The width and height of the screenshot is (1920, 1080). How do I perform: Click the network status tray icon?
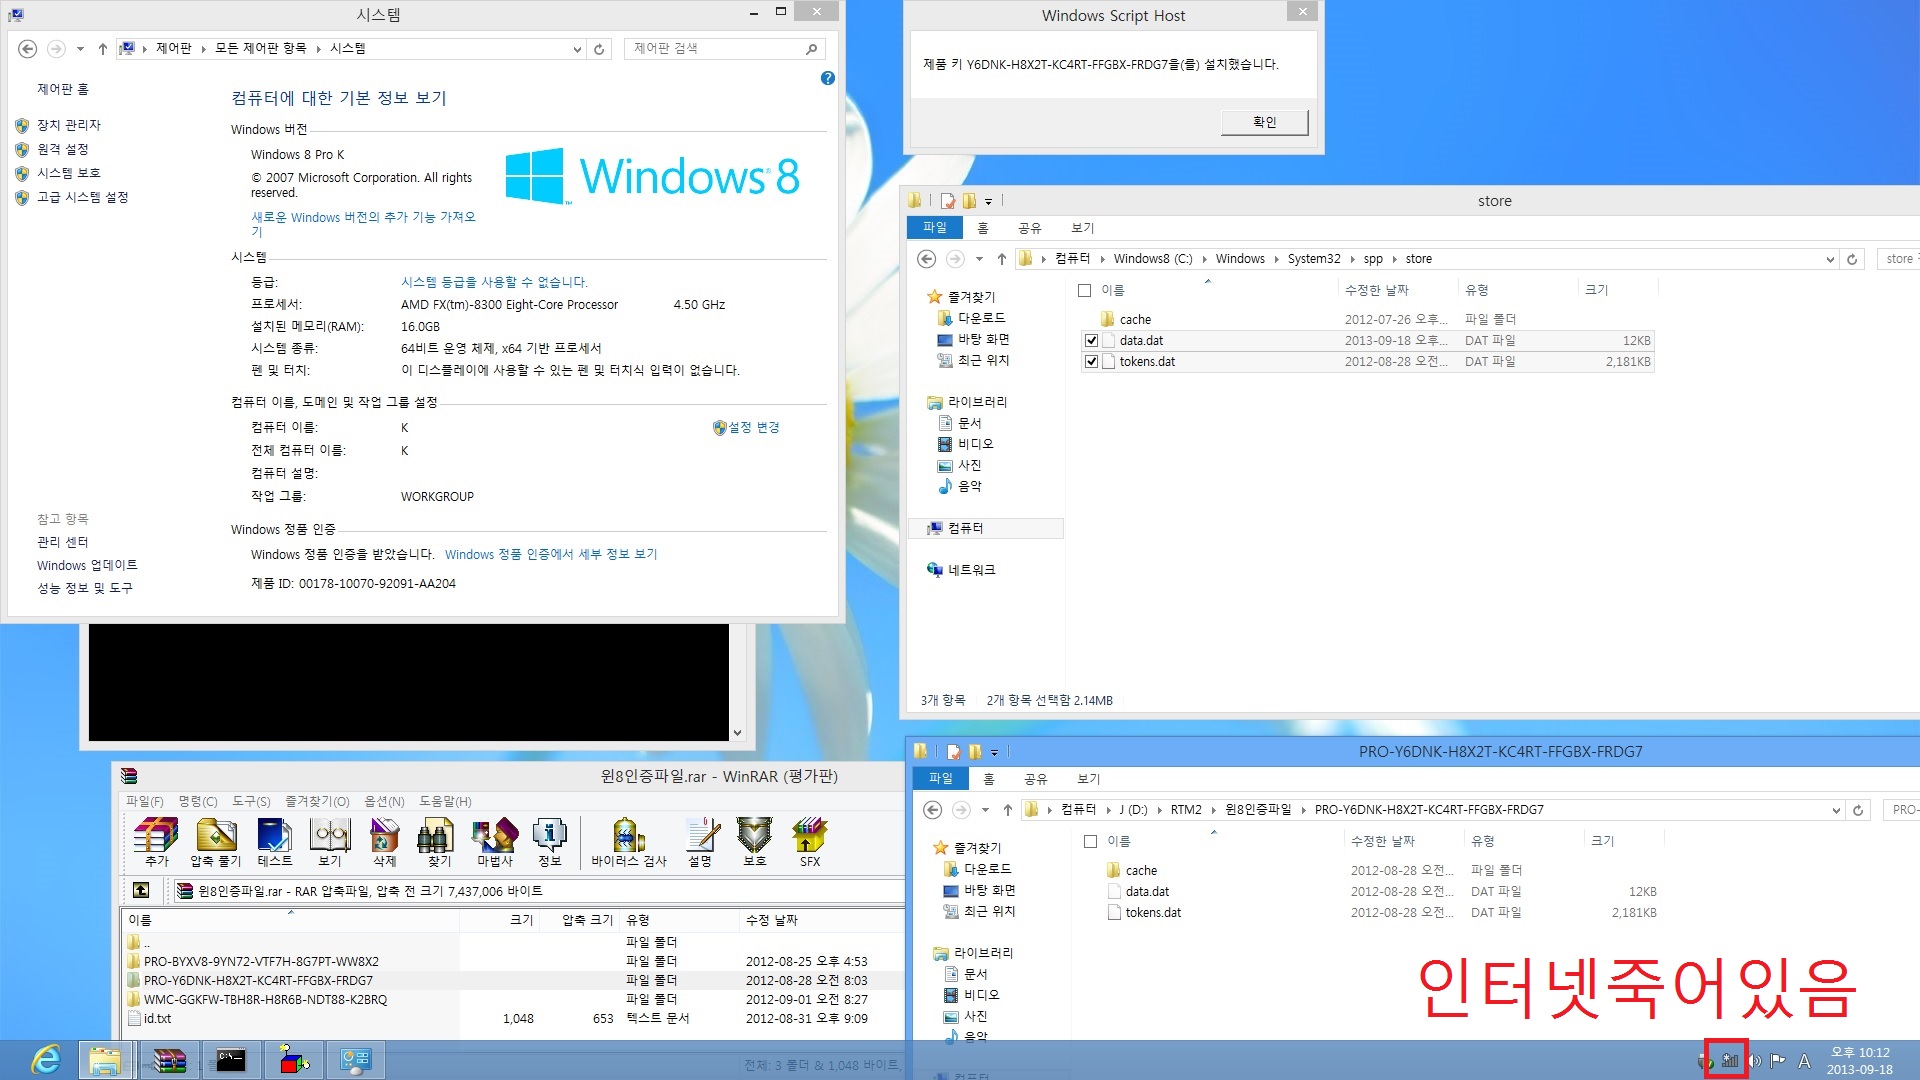pyautogui.click(x=1729, y=1061)
